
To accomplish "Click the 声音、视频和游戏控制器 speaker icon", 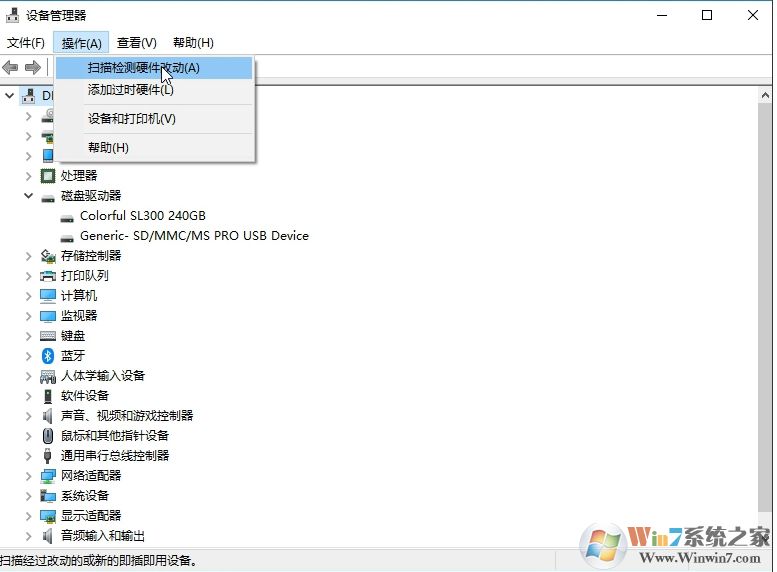I will point(48,416).
